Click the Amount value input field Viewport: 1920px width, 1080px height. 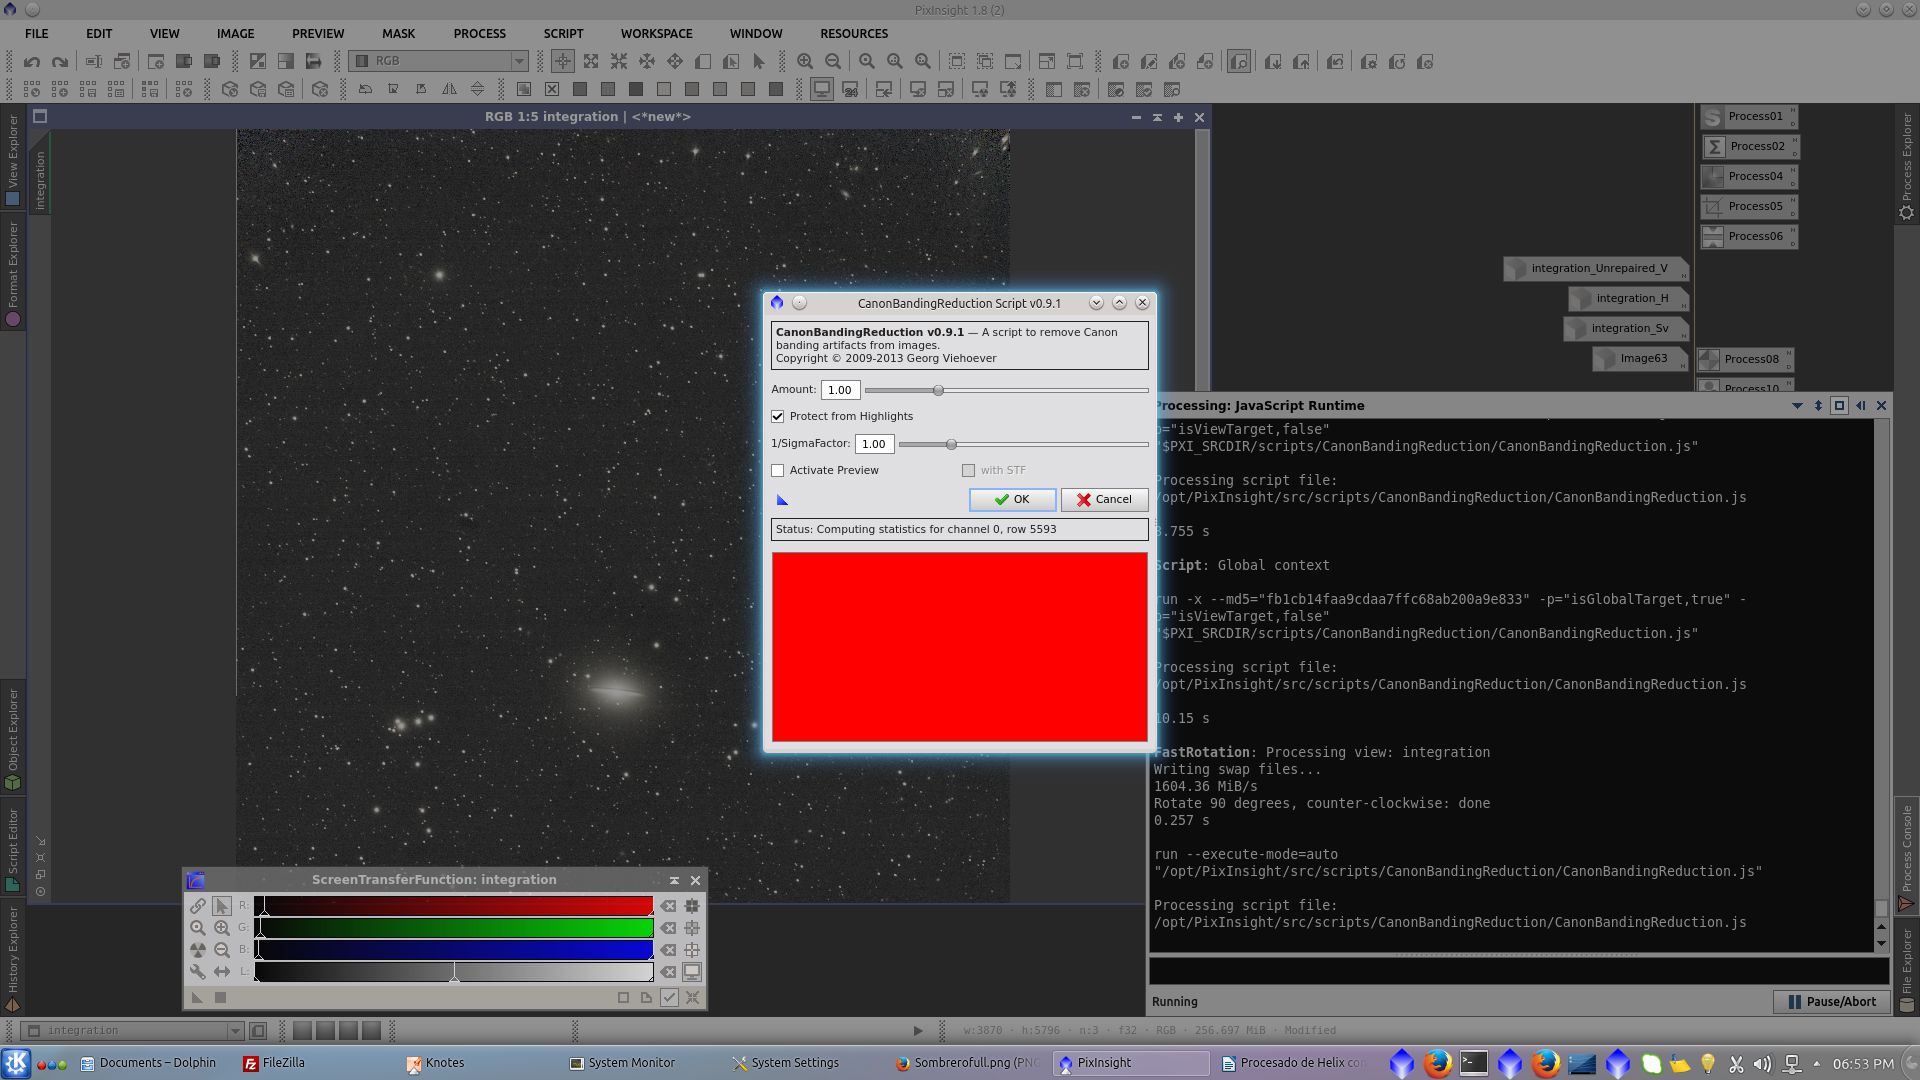click(x=840, y=391)
